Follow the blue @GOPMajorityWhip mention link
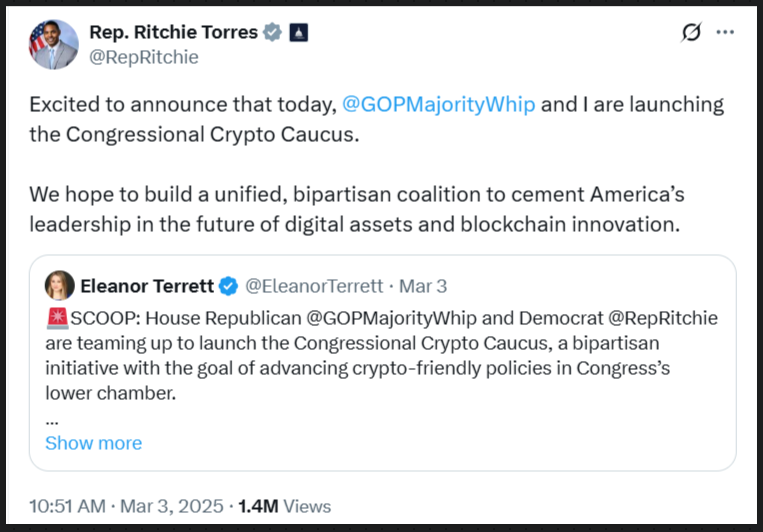763x532 pixels. [438, 105]
